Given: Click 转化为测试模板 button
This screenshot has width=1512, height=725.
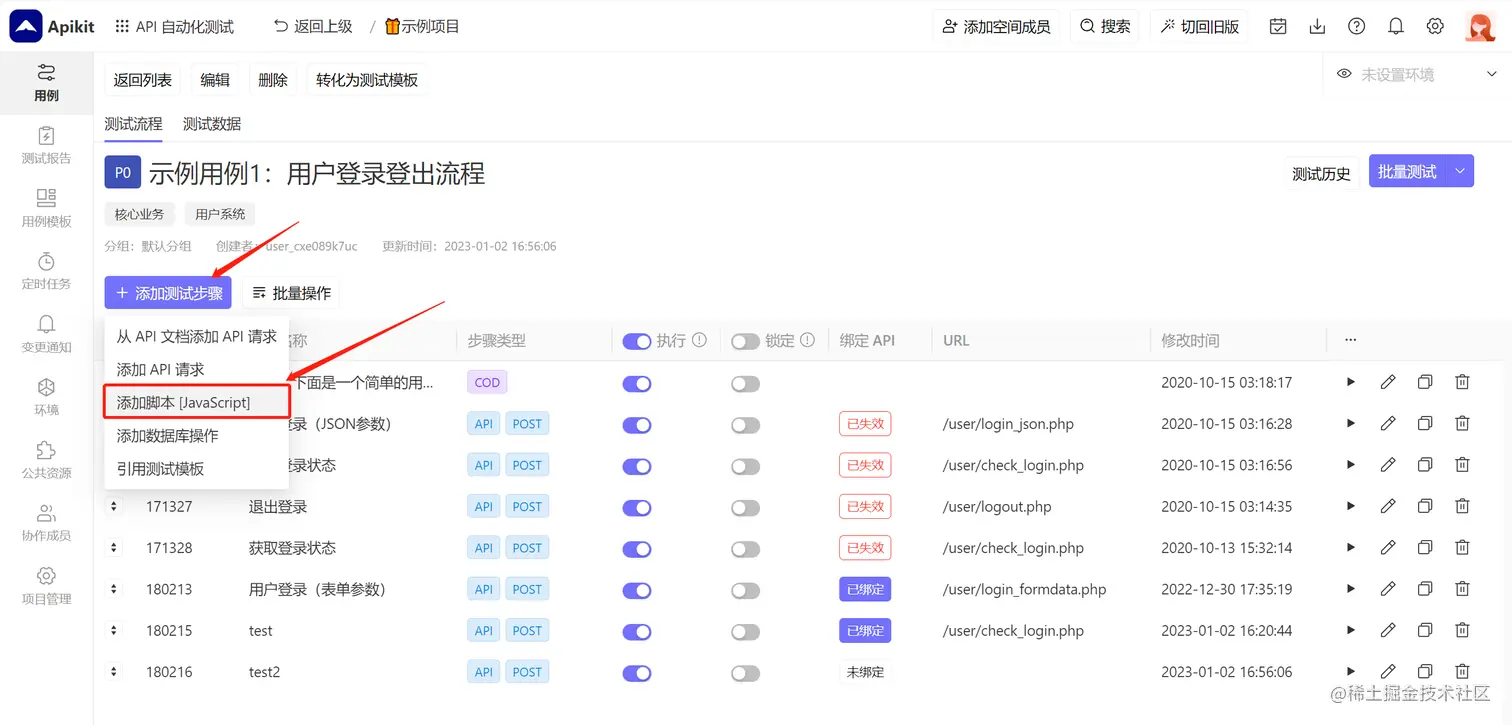Looking at the screenshot, I should [367, 80].
